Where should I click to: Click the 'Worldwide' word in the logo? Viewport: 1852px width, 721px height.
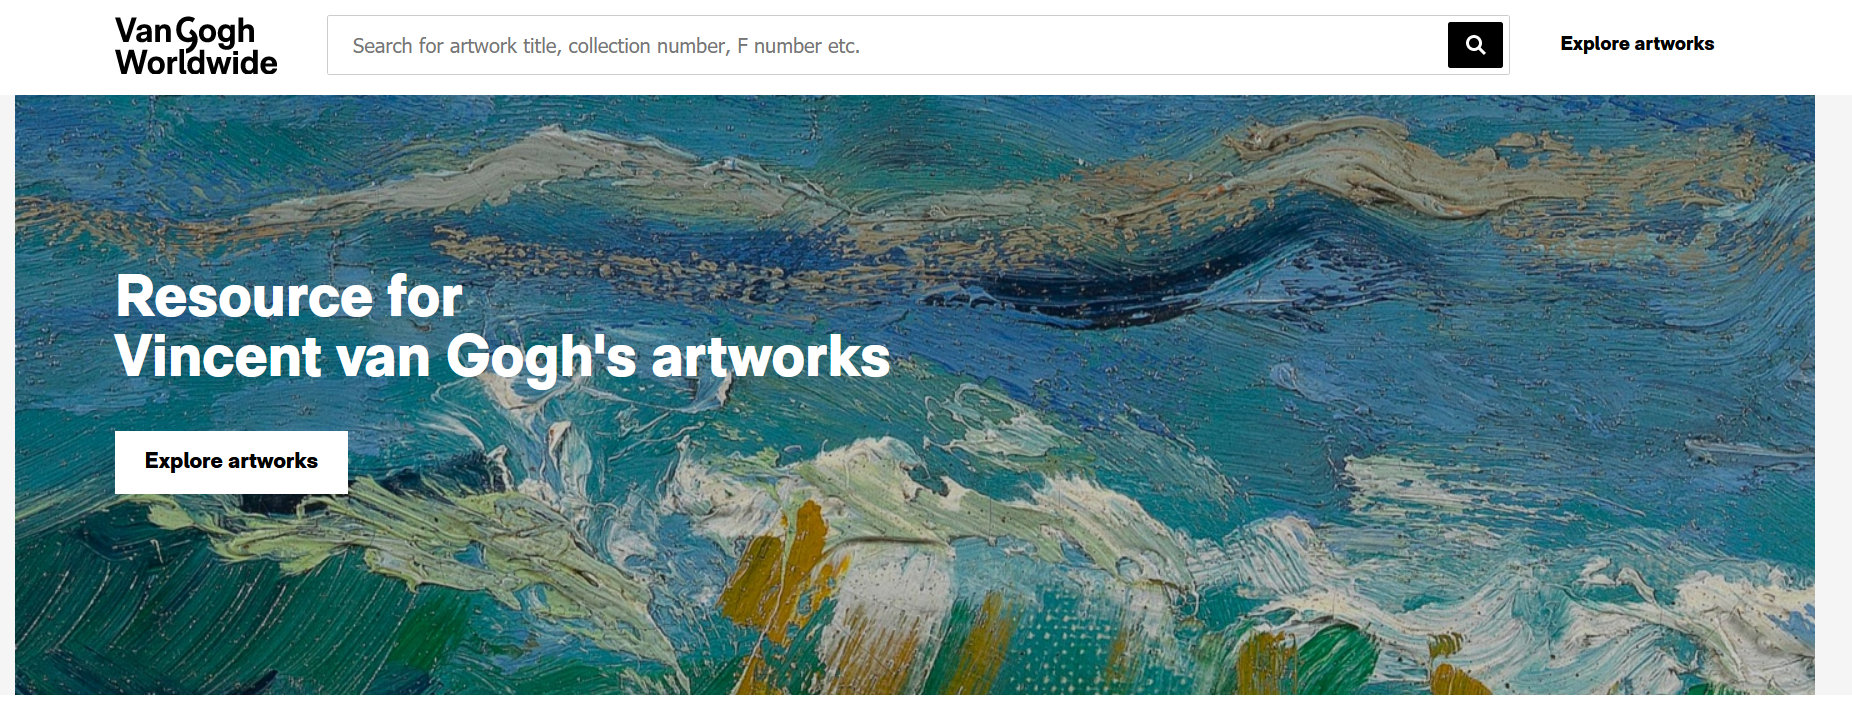196,62
